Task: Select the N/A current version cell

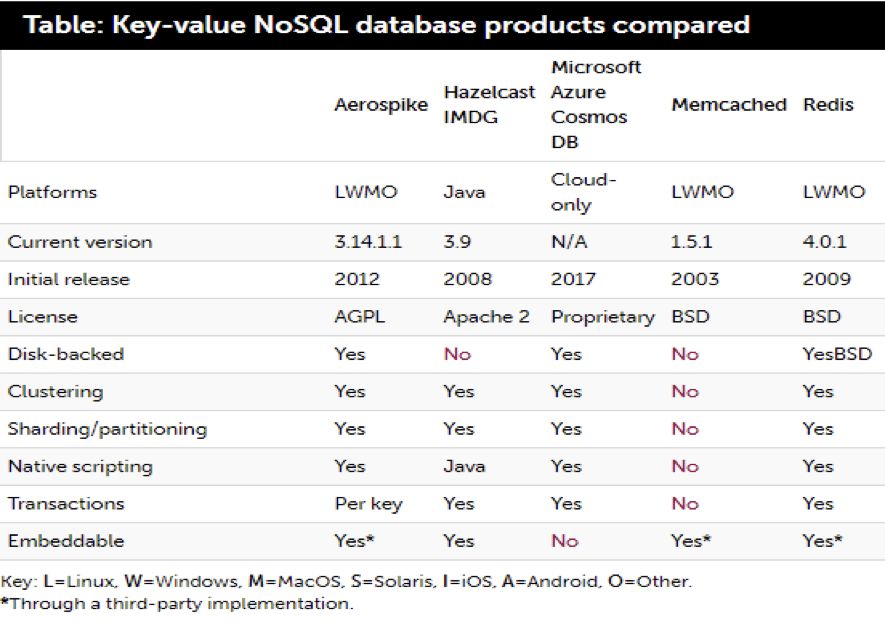Action: [x=567, y=242]
